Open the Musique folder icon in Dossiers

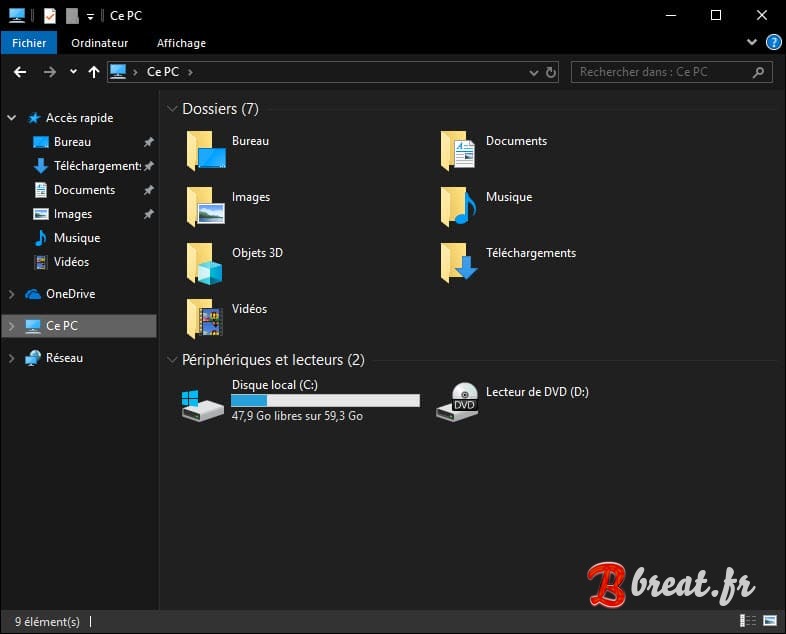(x=458, y=206)
